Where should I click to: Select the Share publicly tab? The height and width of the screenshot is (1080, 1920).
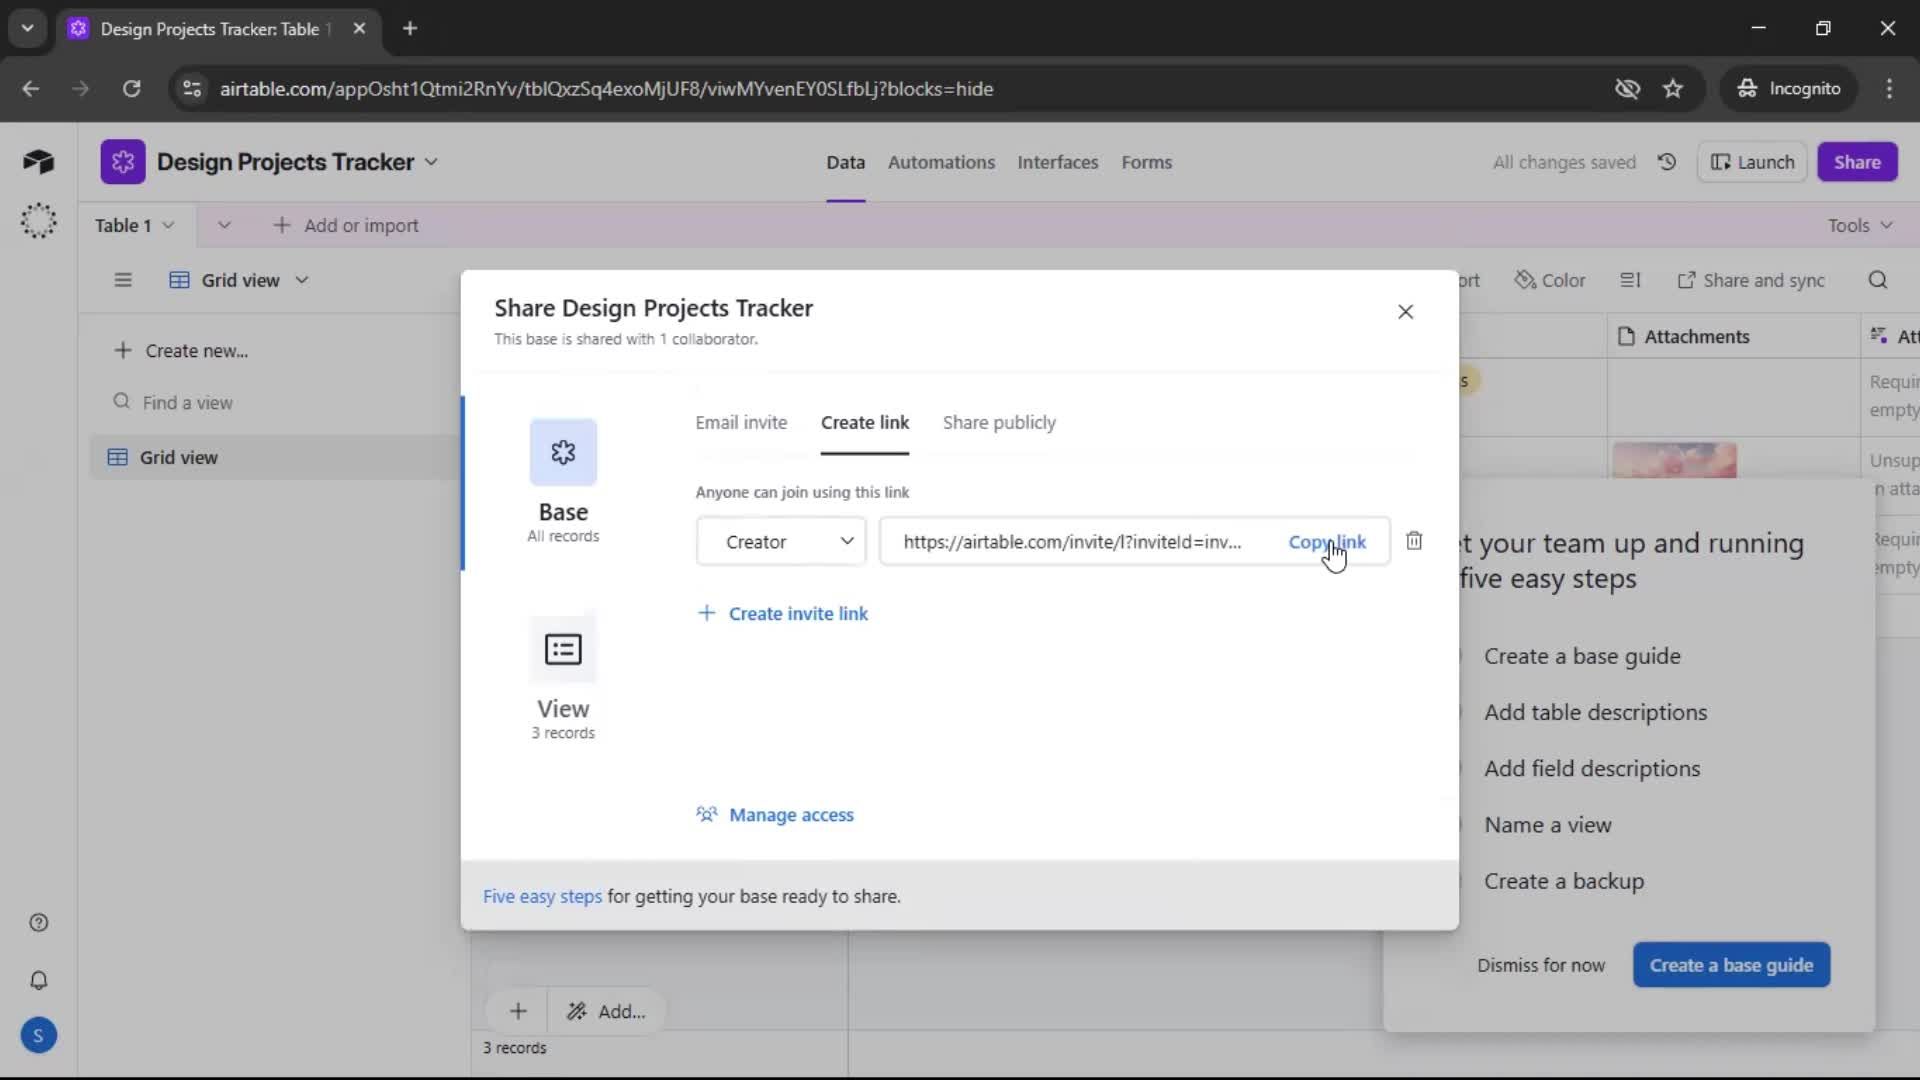[x=999, y=423]
